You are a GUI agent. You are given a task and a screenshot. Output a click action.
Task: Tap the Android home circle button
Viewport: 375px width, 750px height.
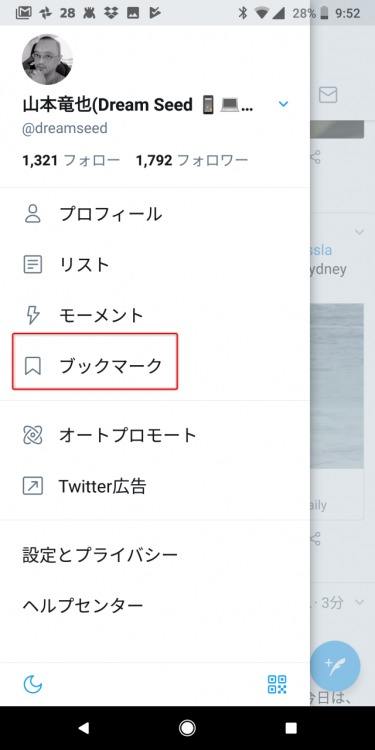click(187, 728)
